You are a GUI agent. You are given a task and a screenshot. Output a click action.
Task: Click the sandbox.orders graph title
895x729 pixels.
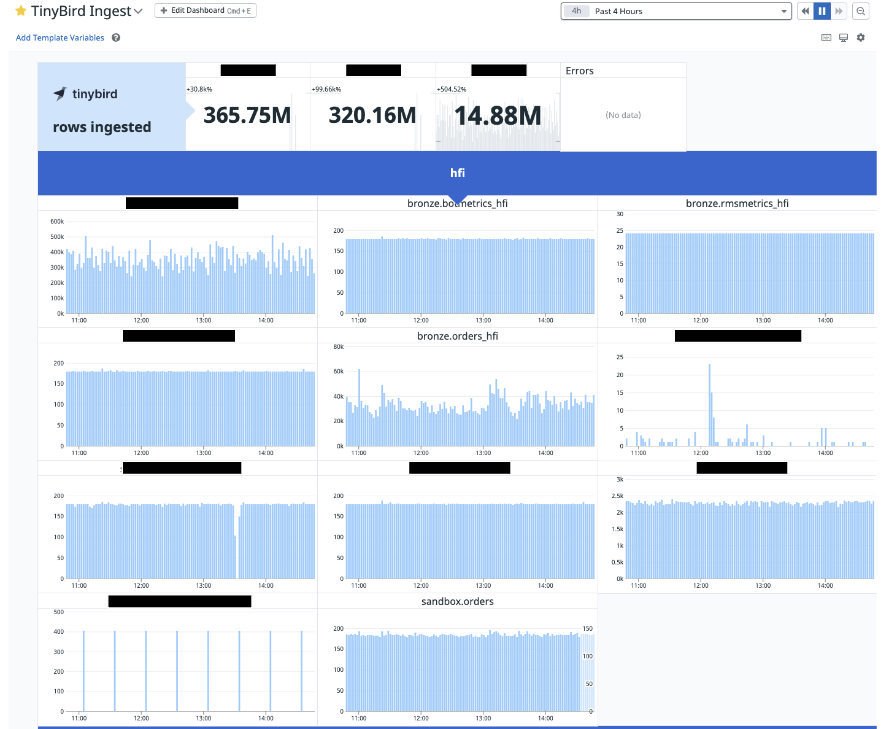(457, 601)
